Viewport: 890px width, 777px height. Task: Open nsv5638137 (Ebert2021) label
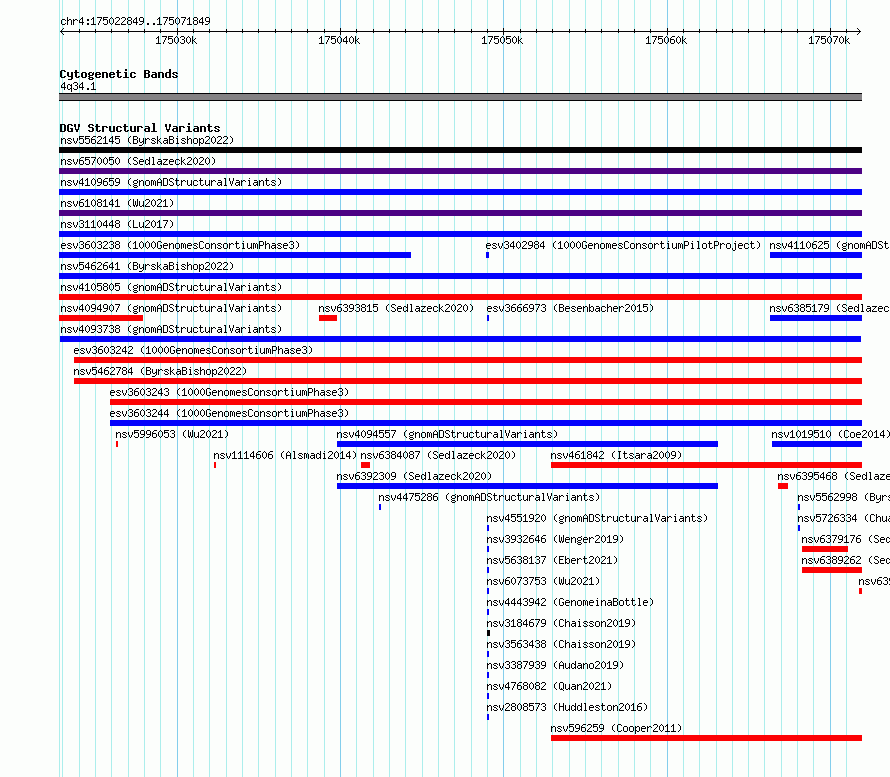pos(552,560)
